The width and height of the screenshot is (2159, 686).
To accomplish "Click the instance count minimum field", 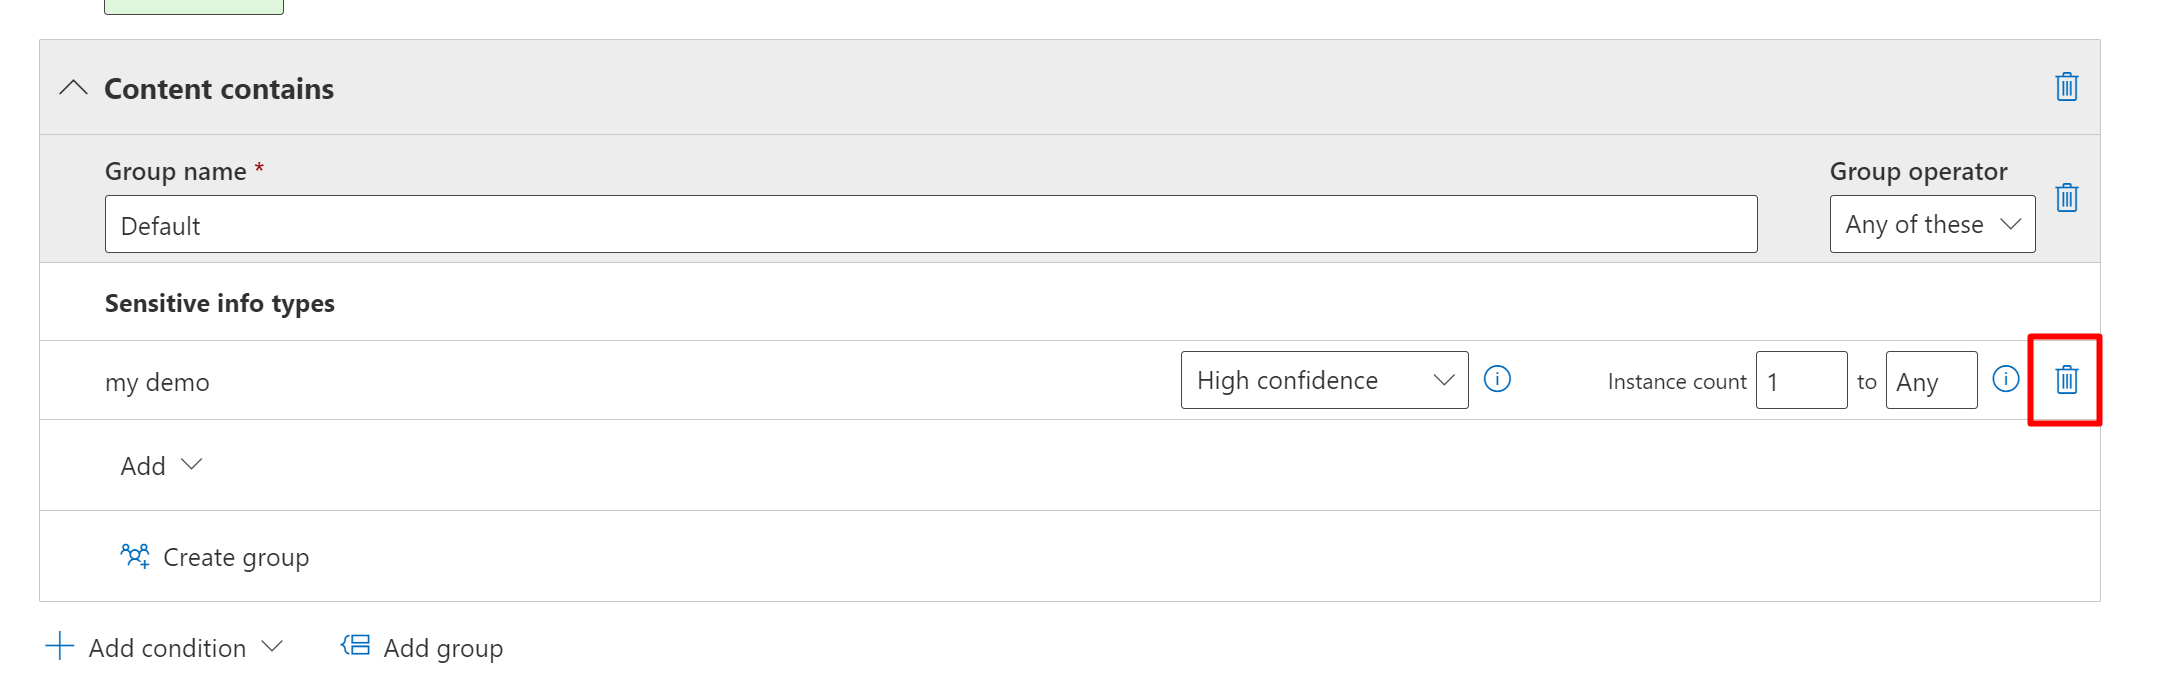I will pyautogui.click(x=1801, y=380).
